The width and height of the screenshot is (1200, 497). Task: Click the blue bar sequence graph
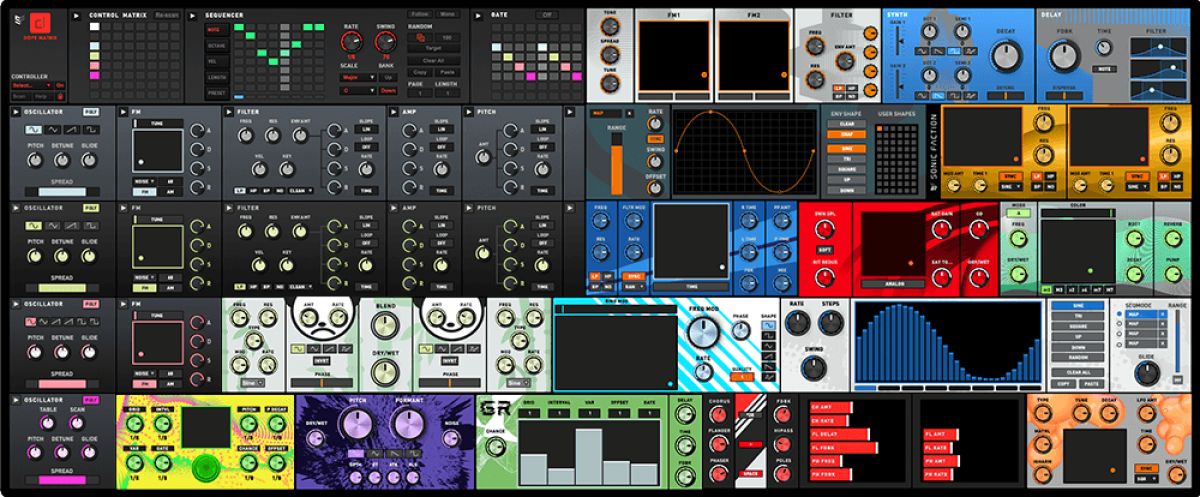(x=948, y=342)
